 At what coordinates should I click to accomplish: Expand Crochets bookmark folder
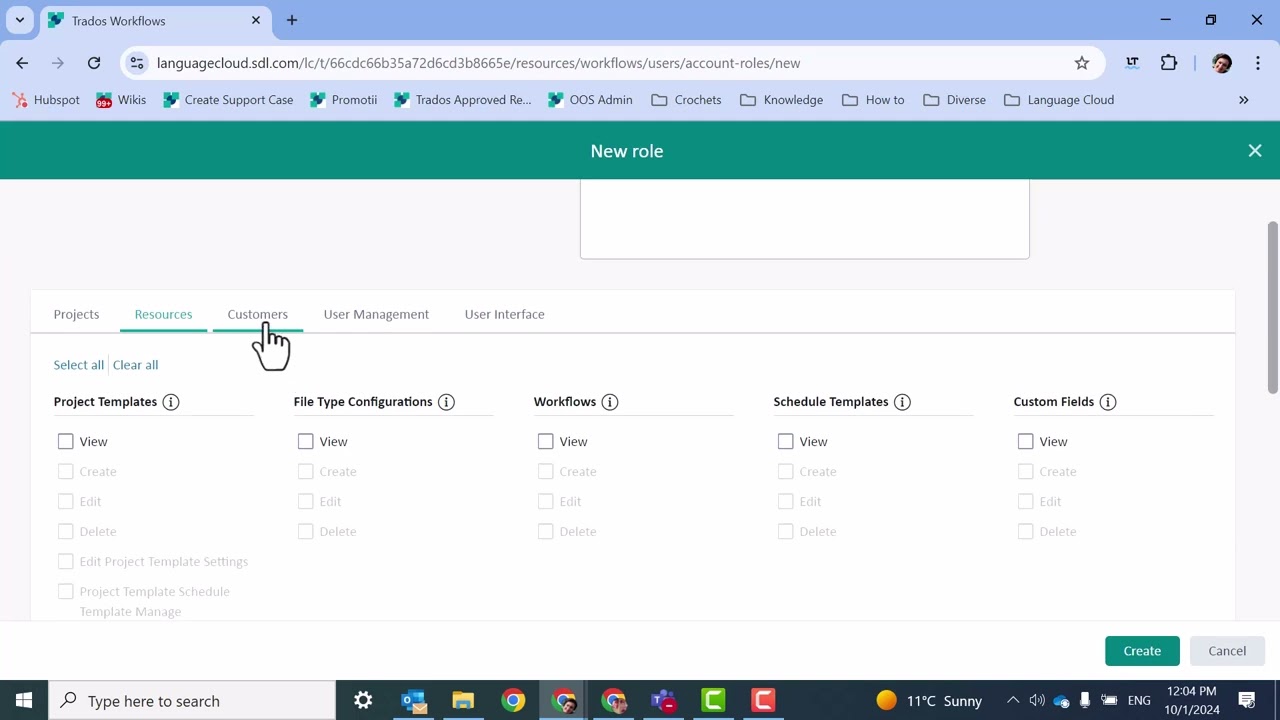tap(686, 100)
